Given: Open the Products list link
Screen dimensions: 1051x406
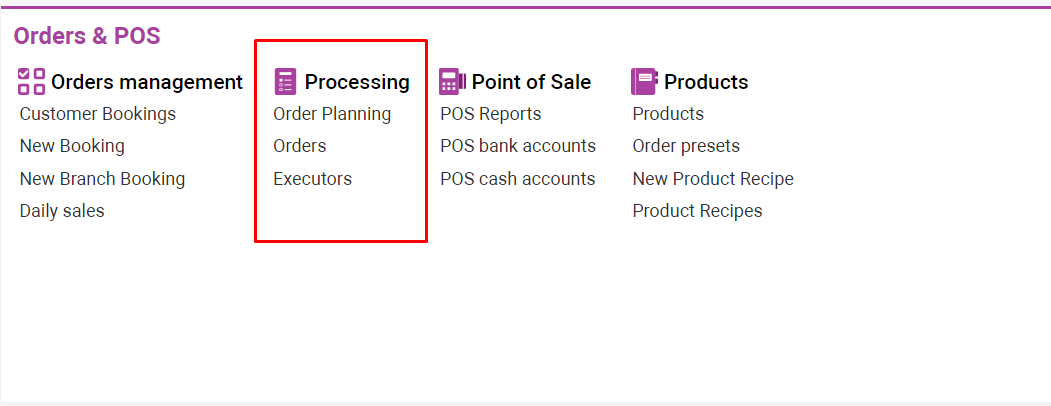Looking at the screenshot, I should [668, 114].
